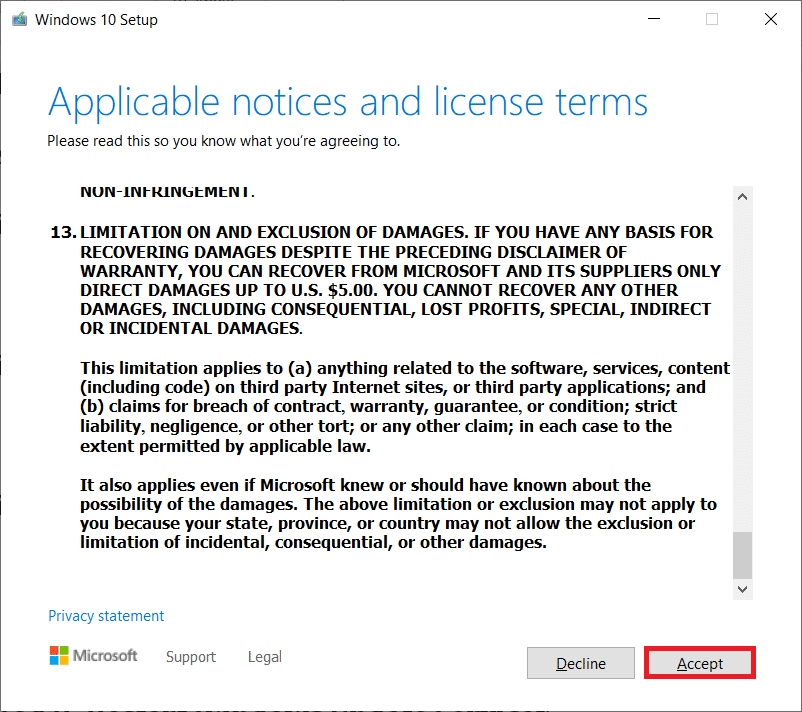This screenshot has height=712, width=802.
Task: Click the Windows 10 Setup title icon
Action: pyautogui.click(x=19, y=19)
